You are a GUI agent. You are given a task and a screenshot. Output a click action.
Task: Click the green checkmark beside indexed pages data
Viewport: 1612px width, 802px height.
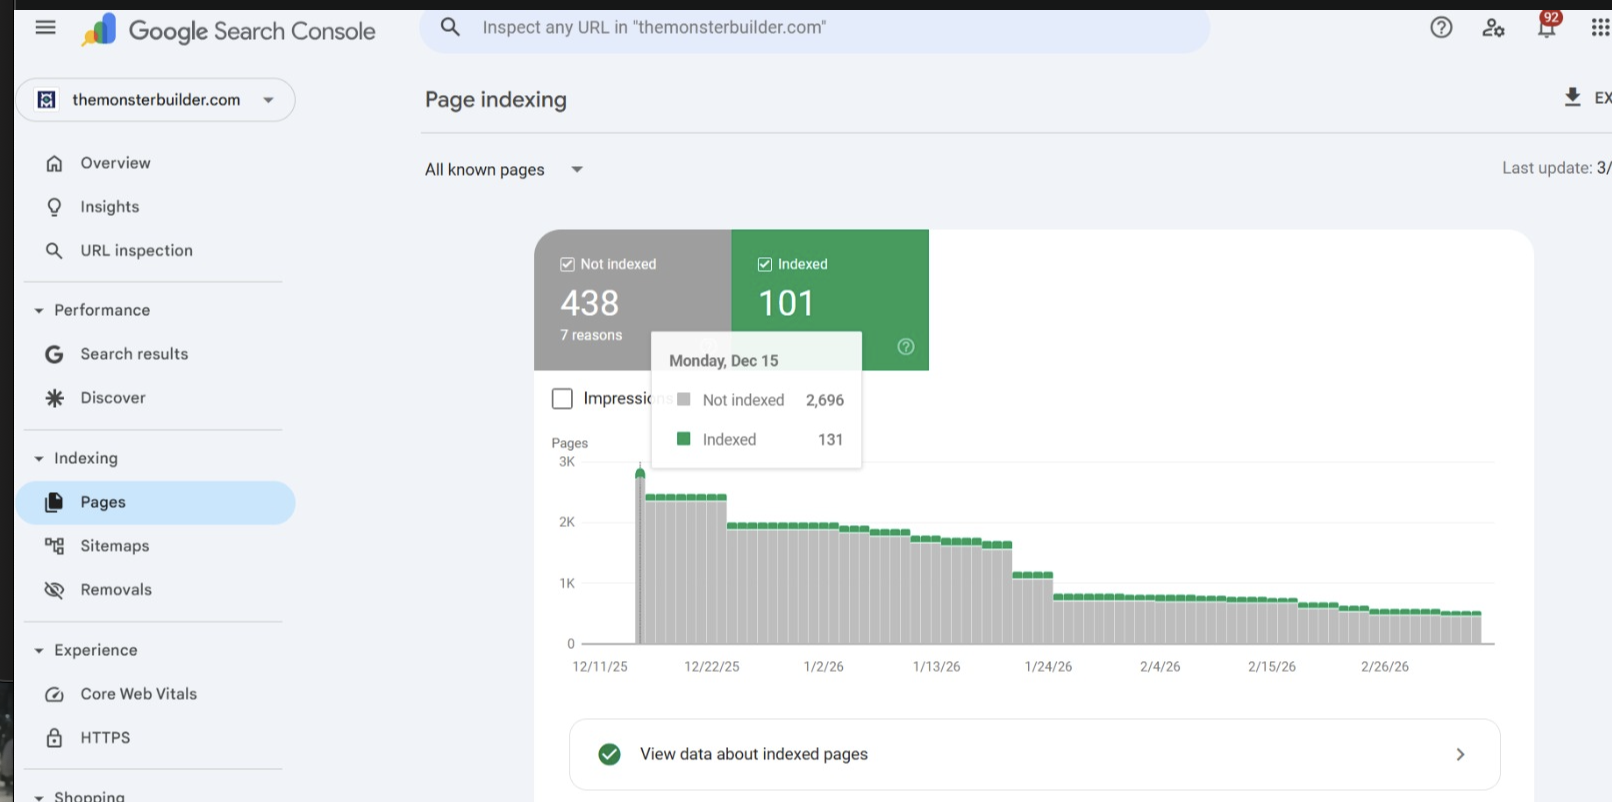coord(609,754)
